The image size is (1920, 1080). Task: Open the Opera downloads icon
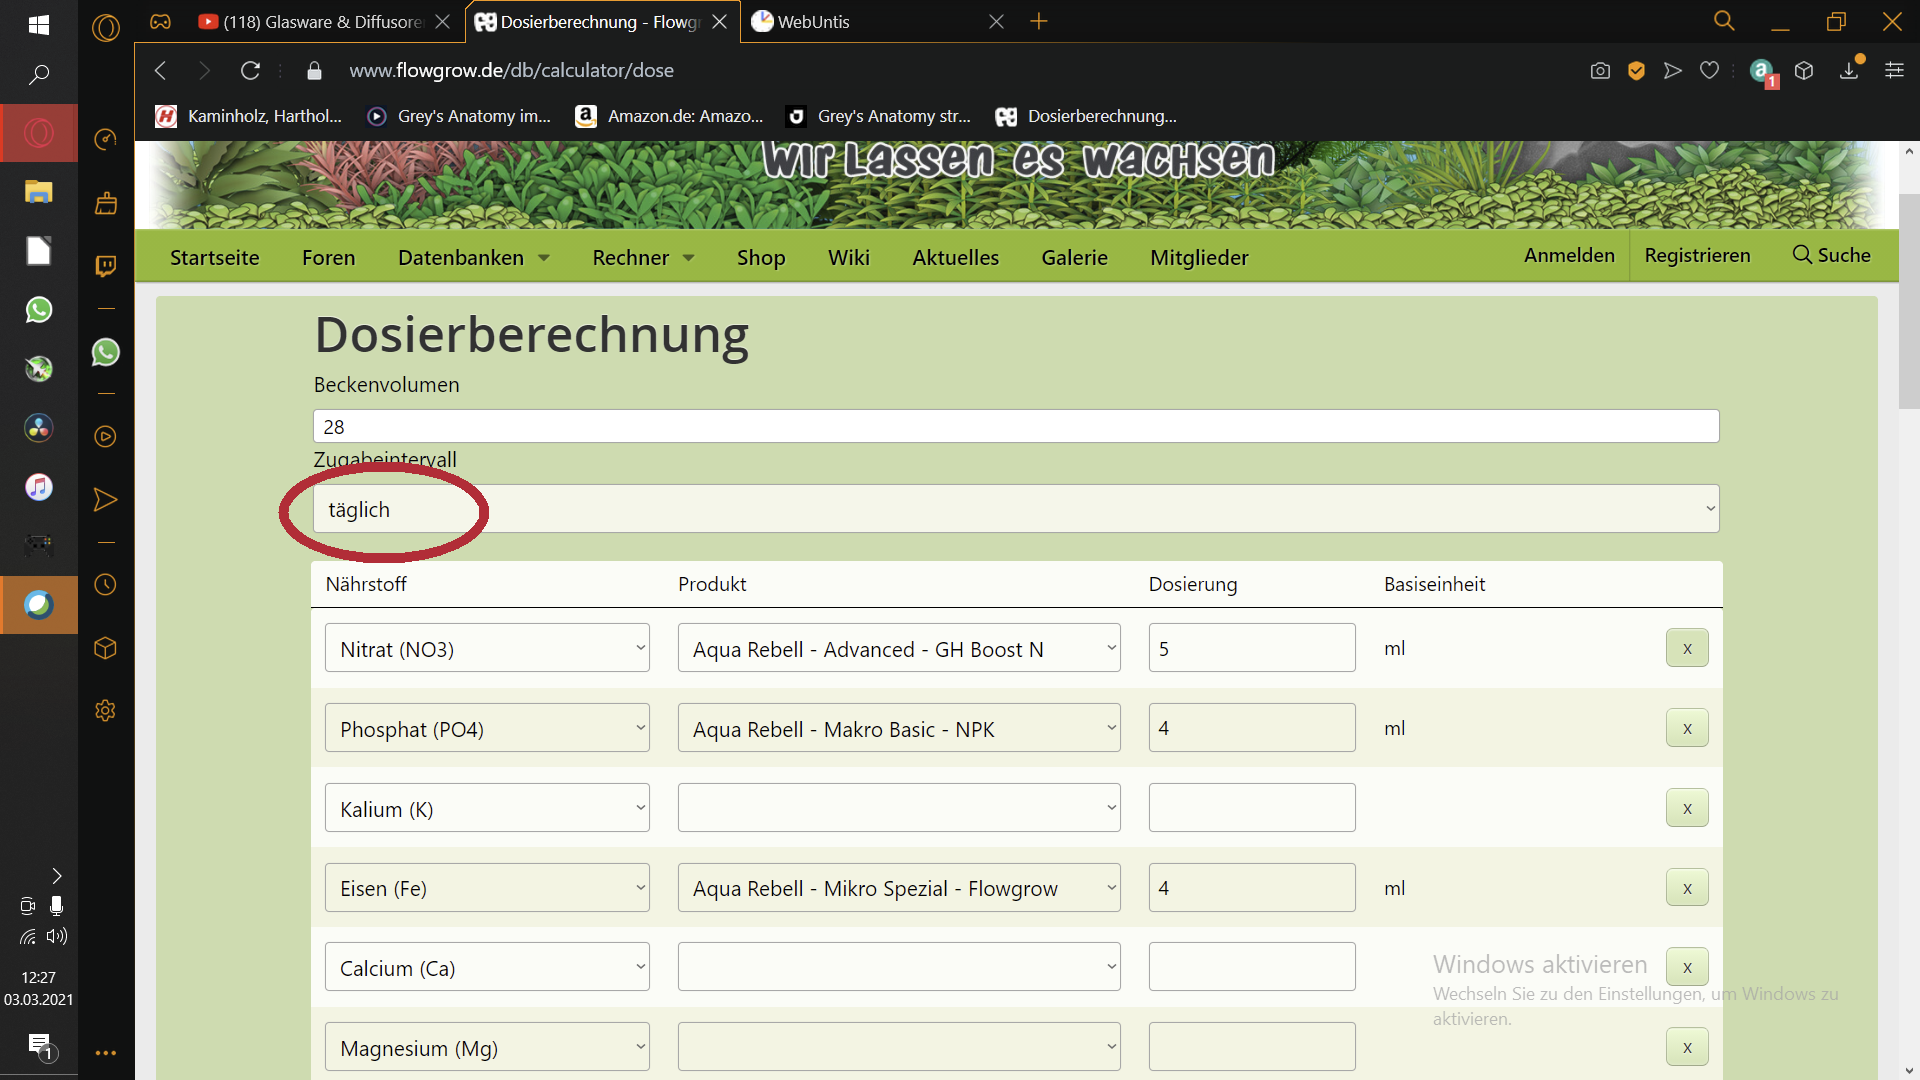(1849, 70)
